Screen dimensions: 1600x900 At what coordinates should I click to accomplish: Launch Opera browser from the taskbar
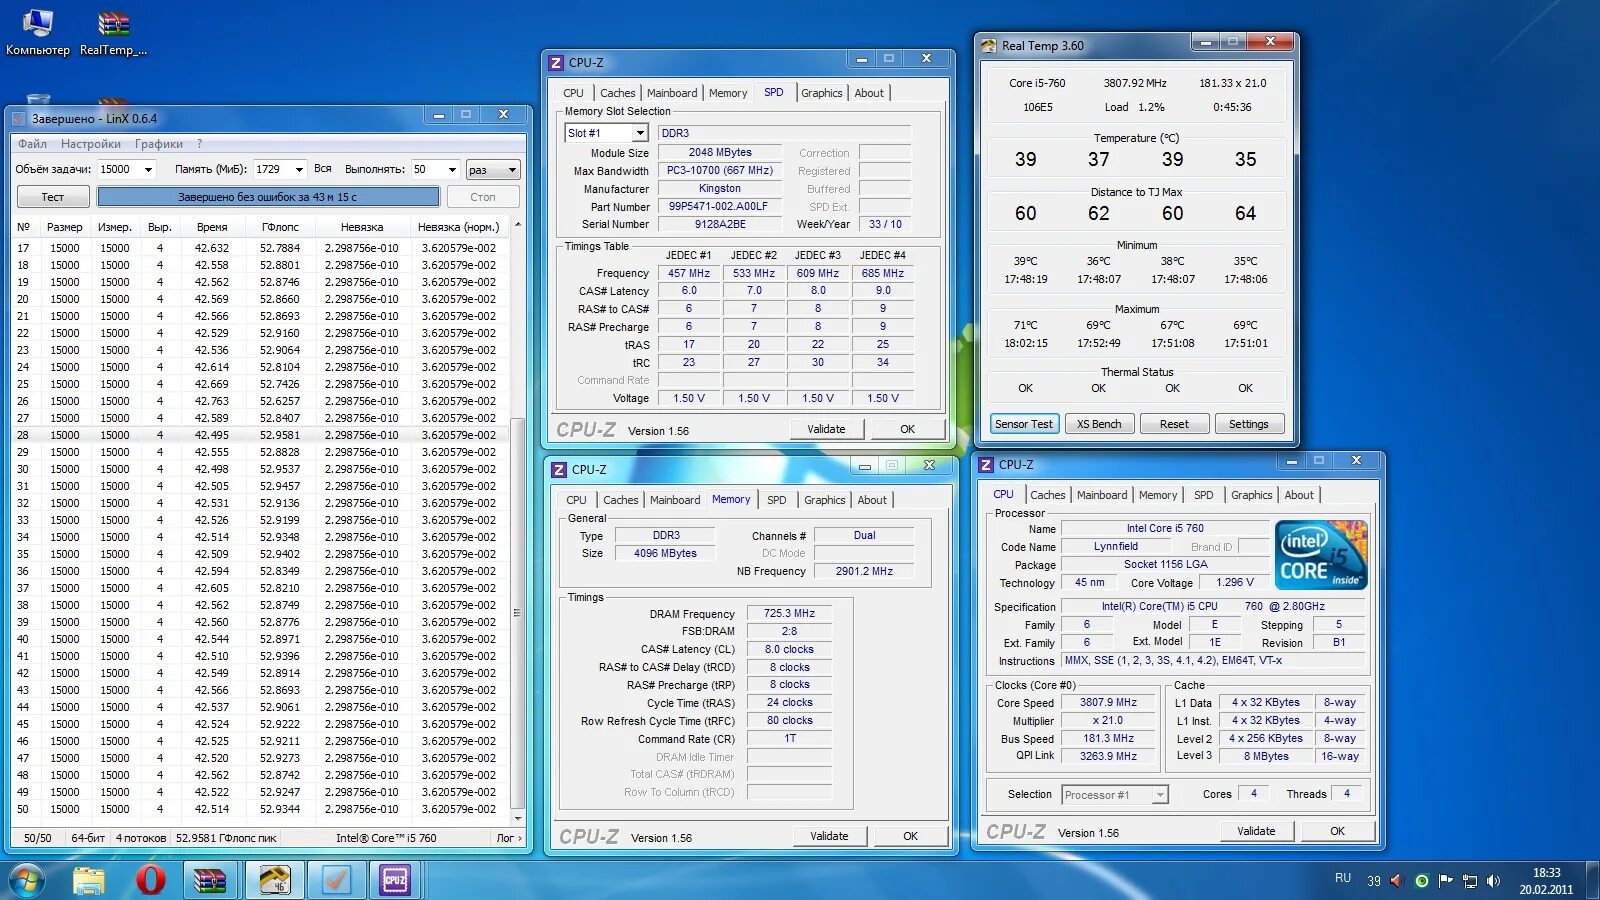(x=151, y=880)
